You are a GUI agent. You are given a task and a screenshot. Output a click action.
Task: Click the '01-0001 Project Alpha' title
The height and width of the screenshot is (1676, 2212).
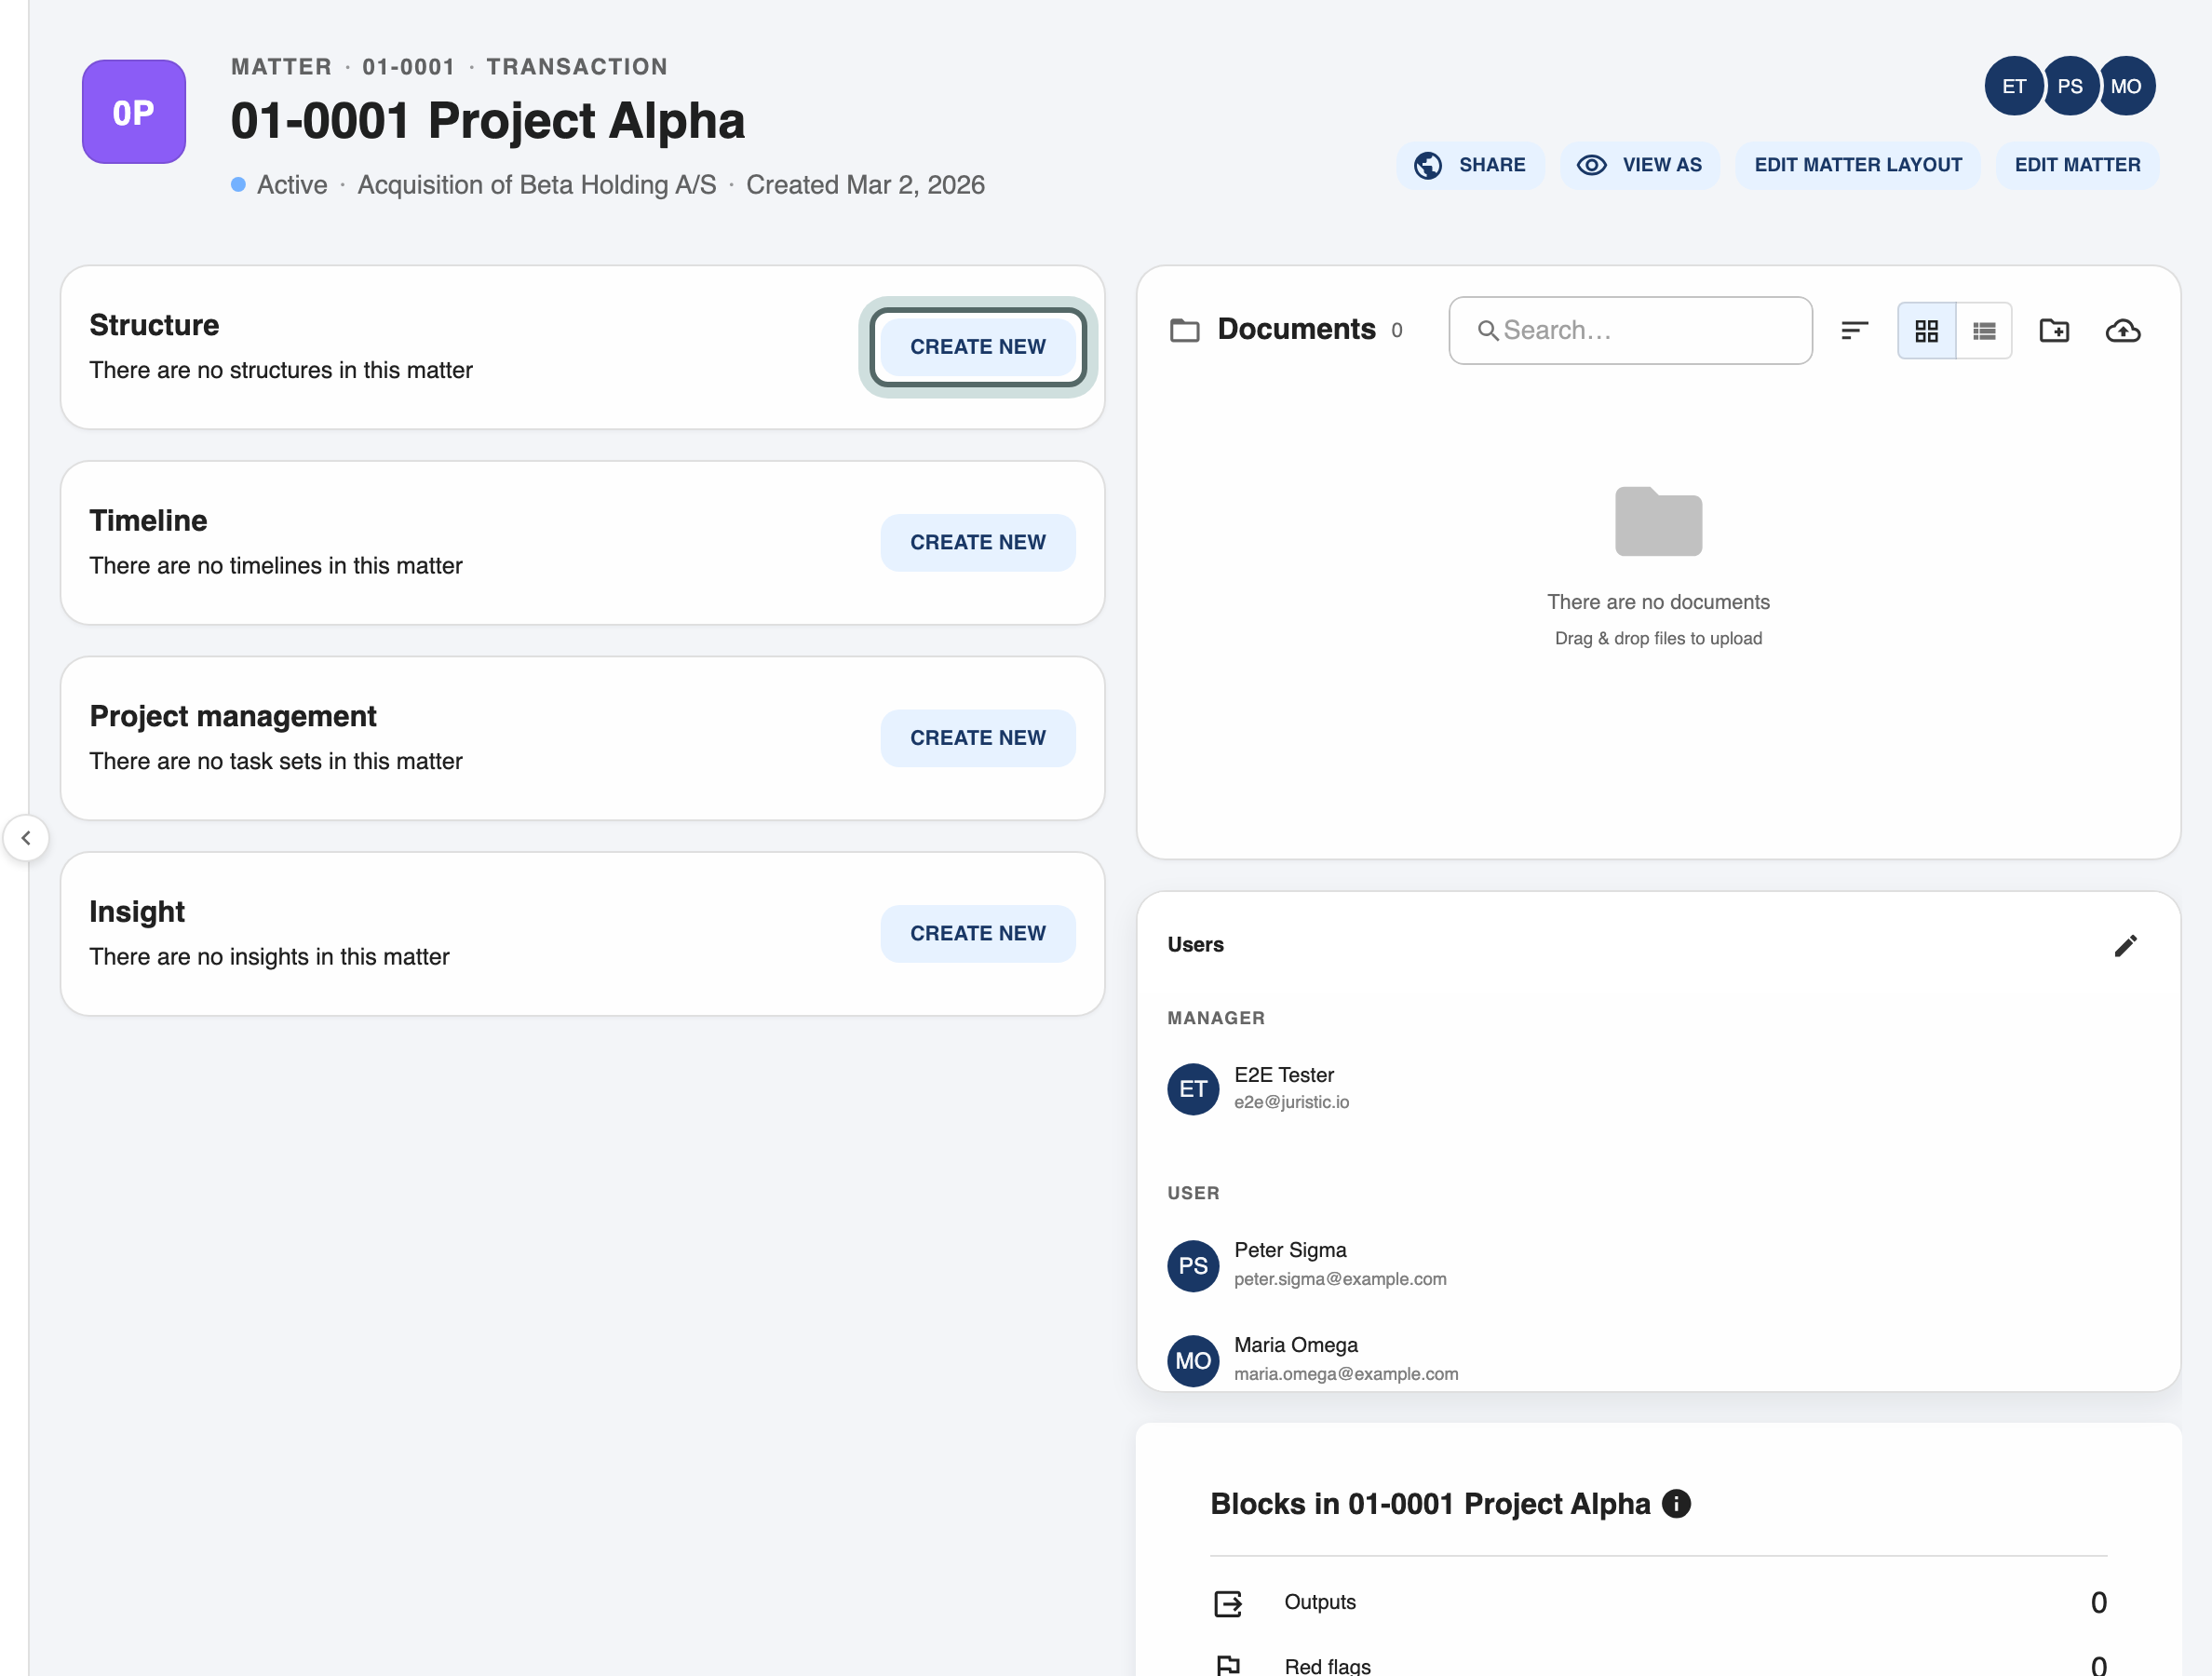click(488, 121)
